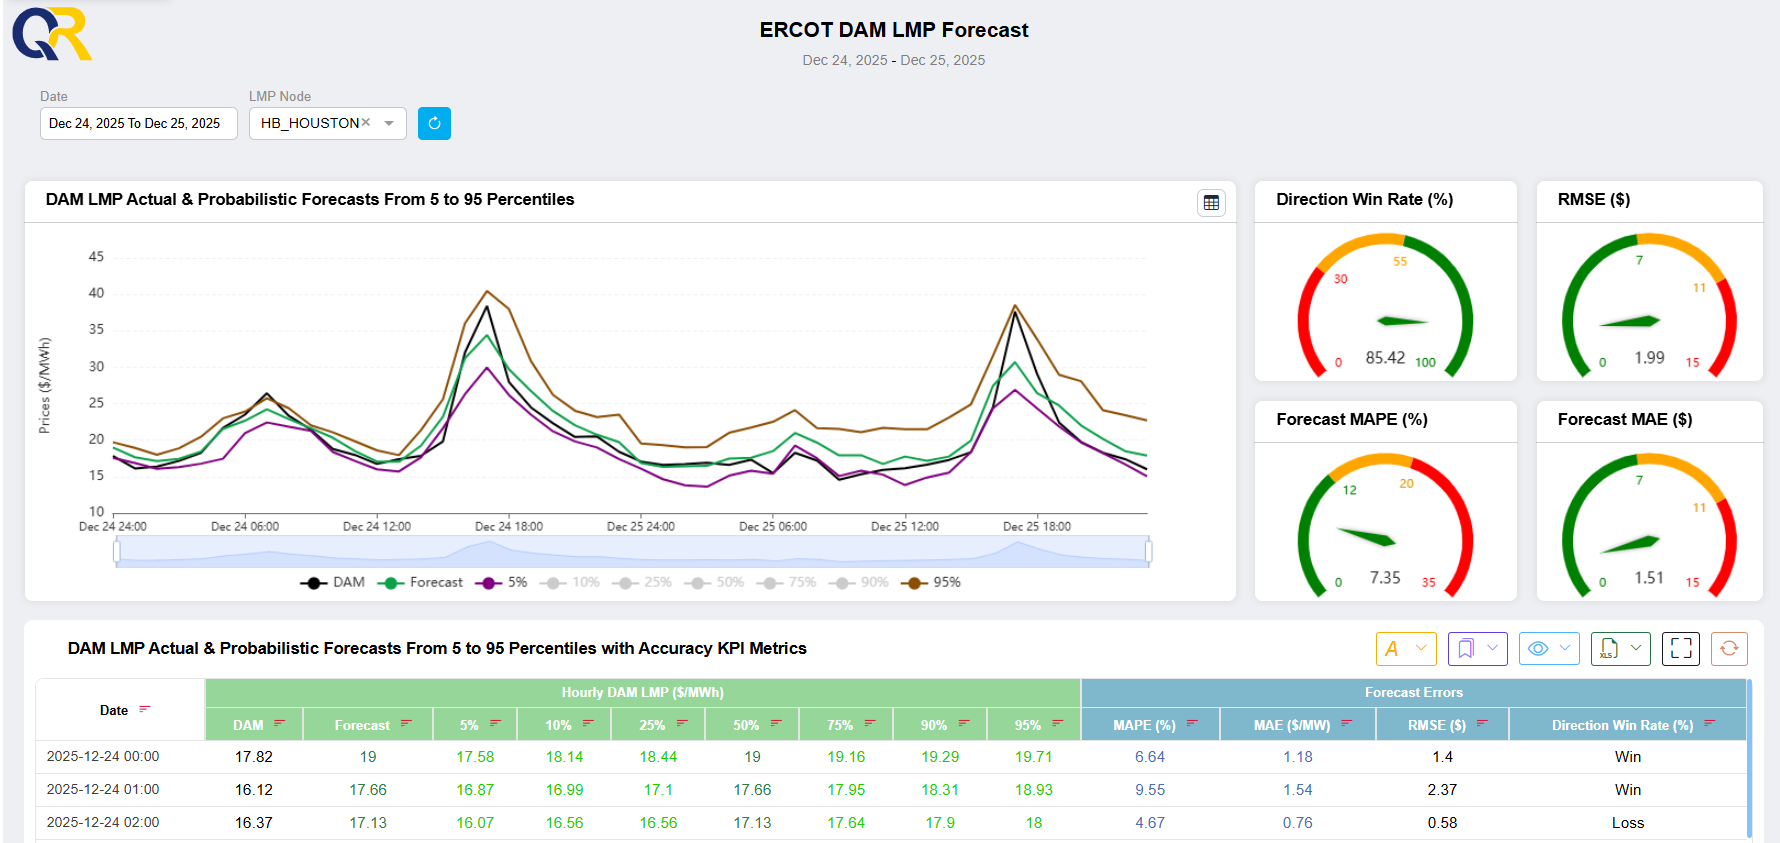This screenshot has width=1780, height=843.
Task: Enable the 50% series in chart legend
Action: pos(714,582)
